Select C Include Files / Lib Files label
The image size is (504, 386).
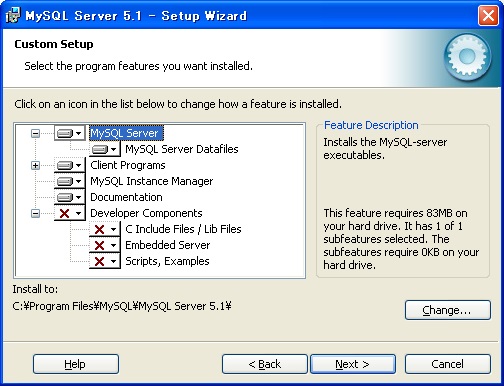(183, 229)
